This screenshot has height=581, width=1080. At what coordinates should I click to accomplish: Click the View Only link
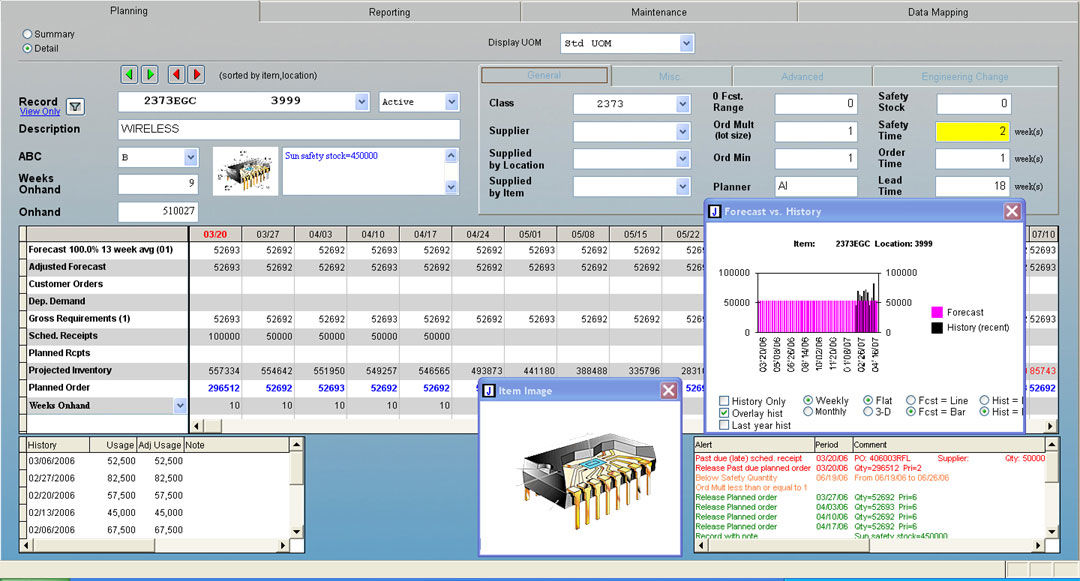point(40,112)
